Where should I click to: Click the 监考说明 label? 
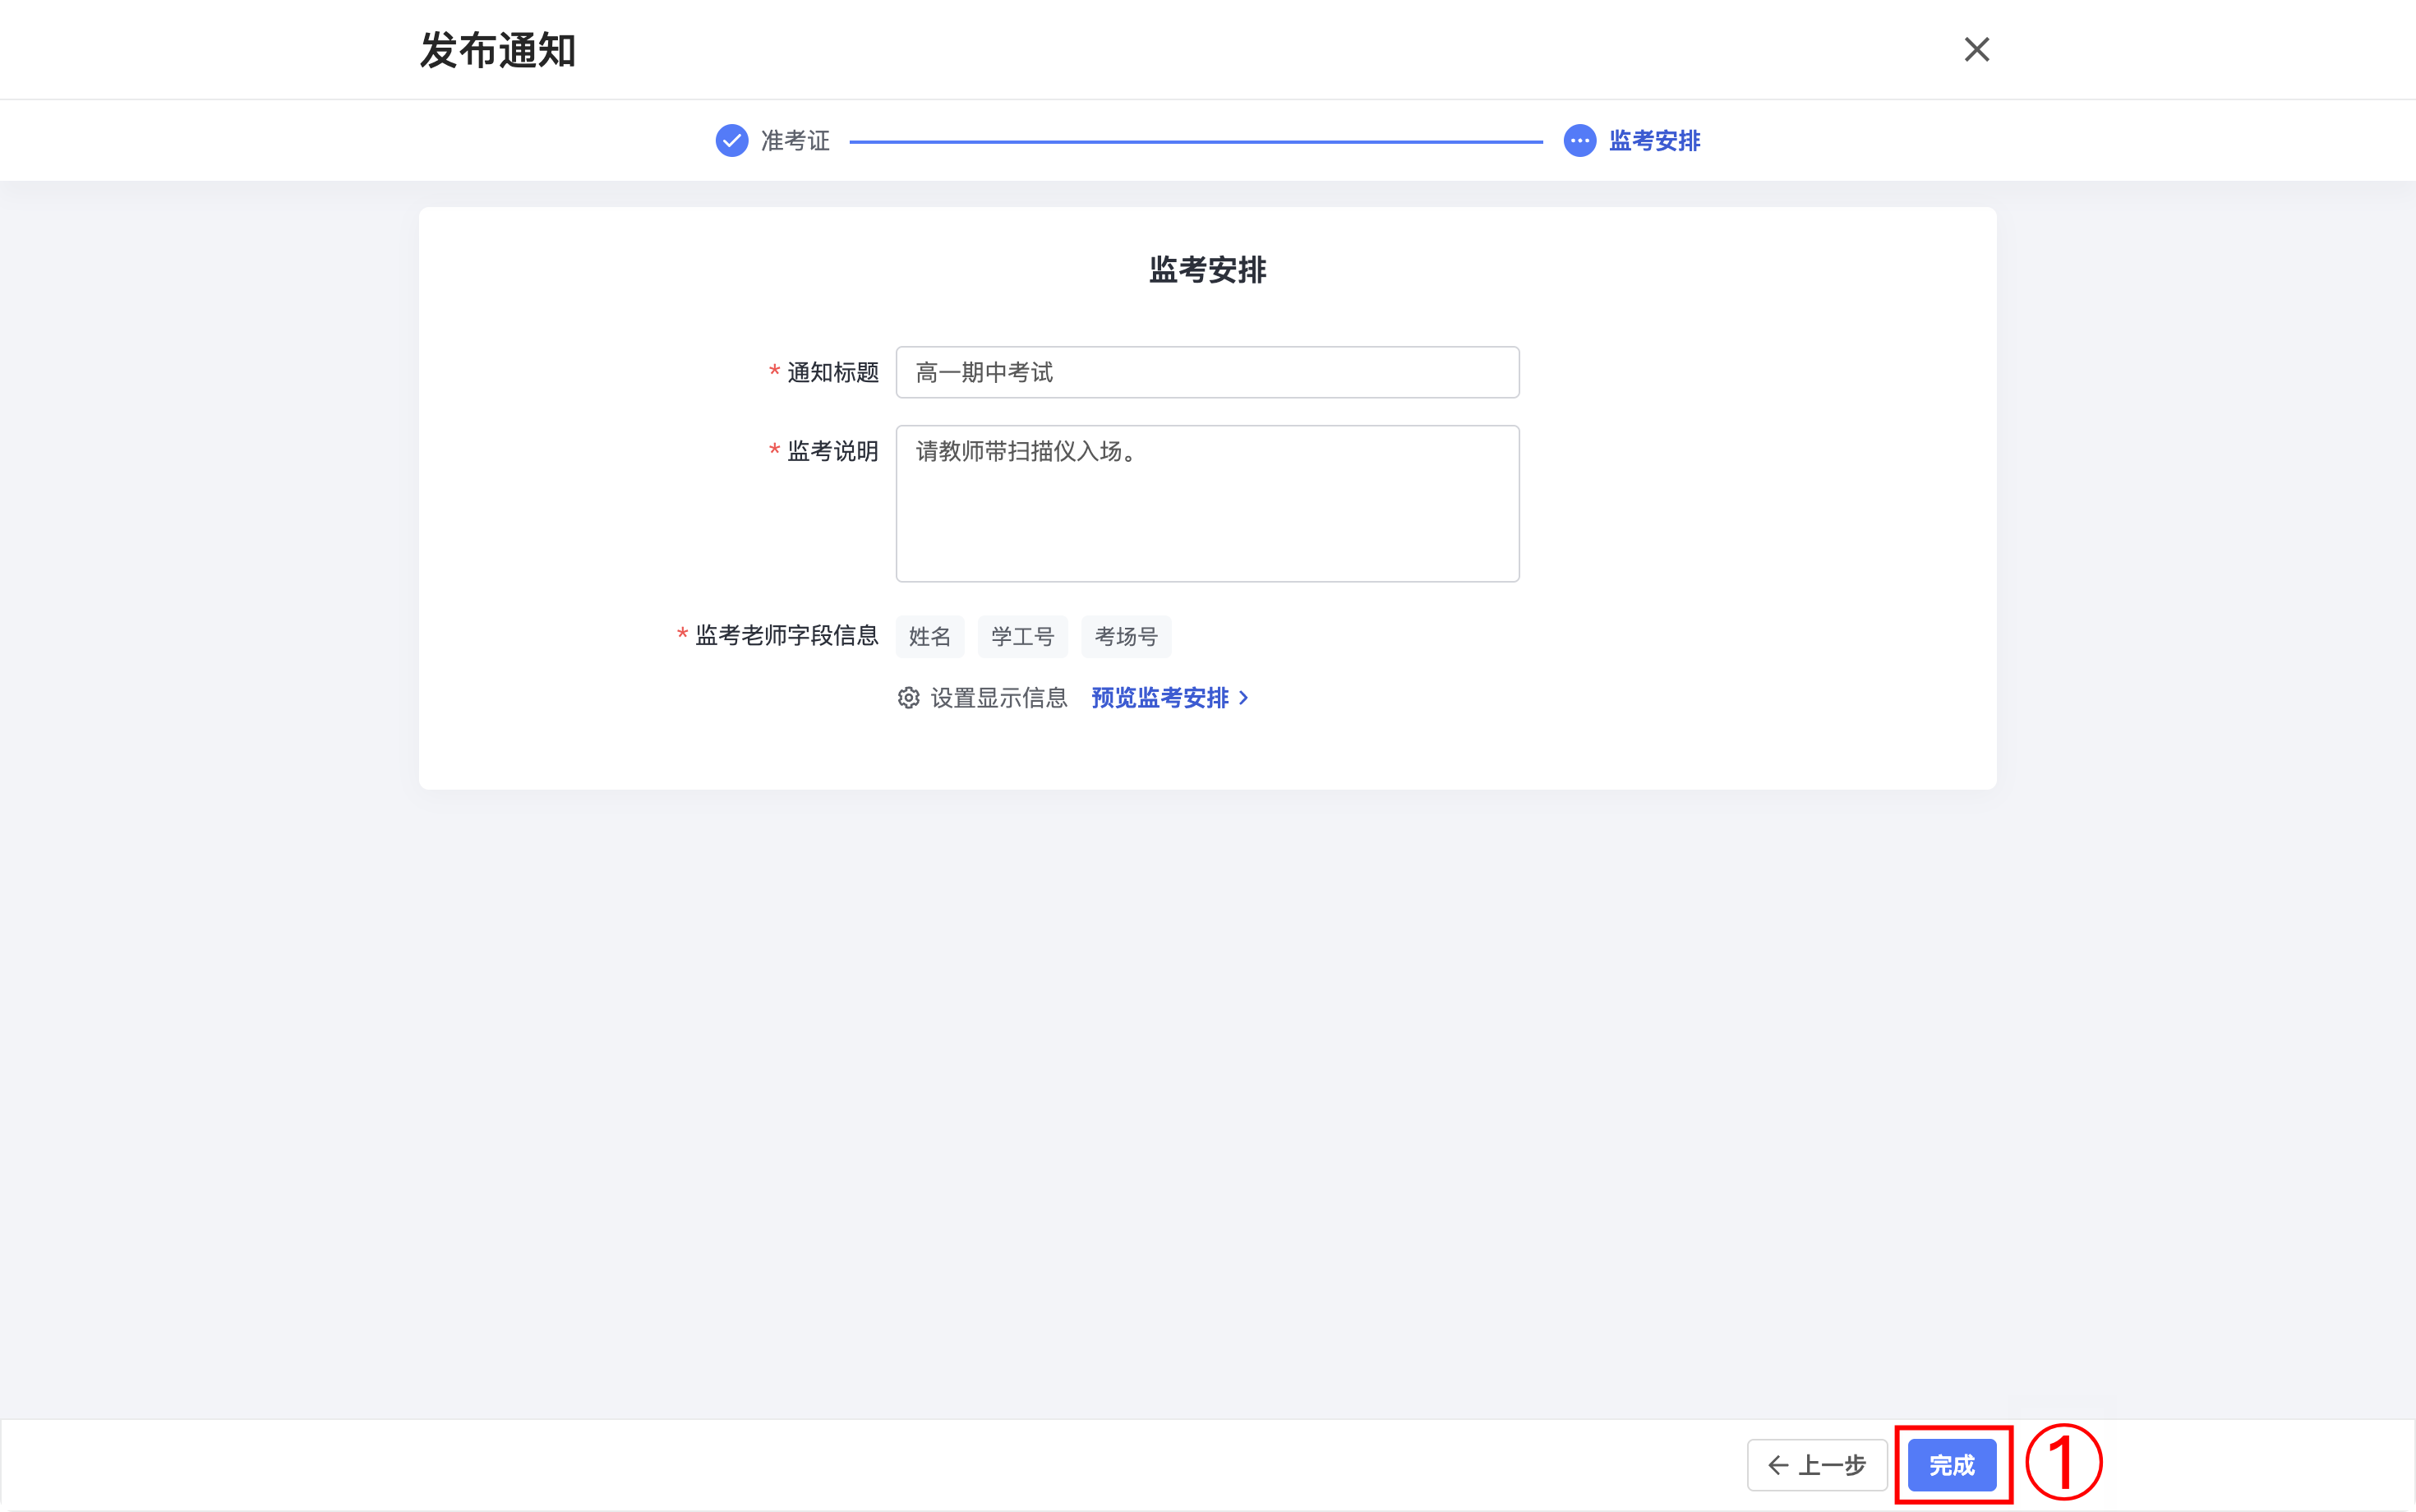click(833, 451)
